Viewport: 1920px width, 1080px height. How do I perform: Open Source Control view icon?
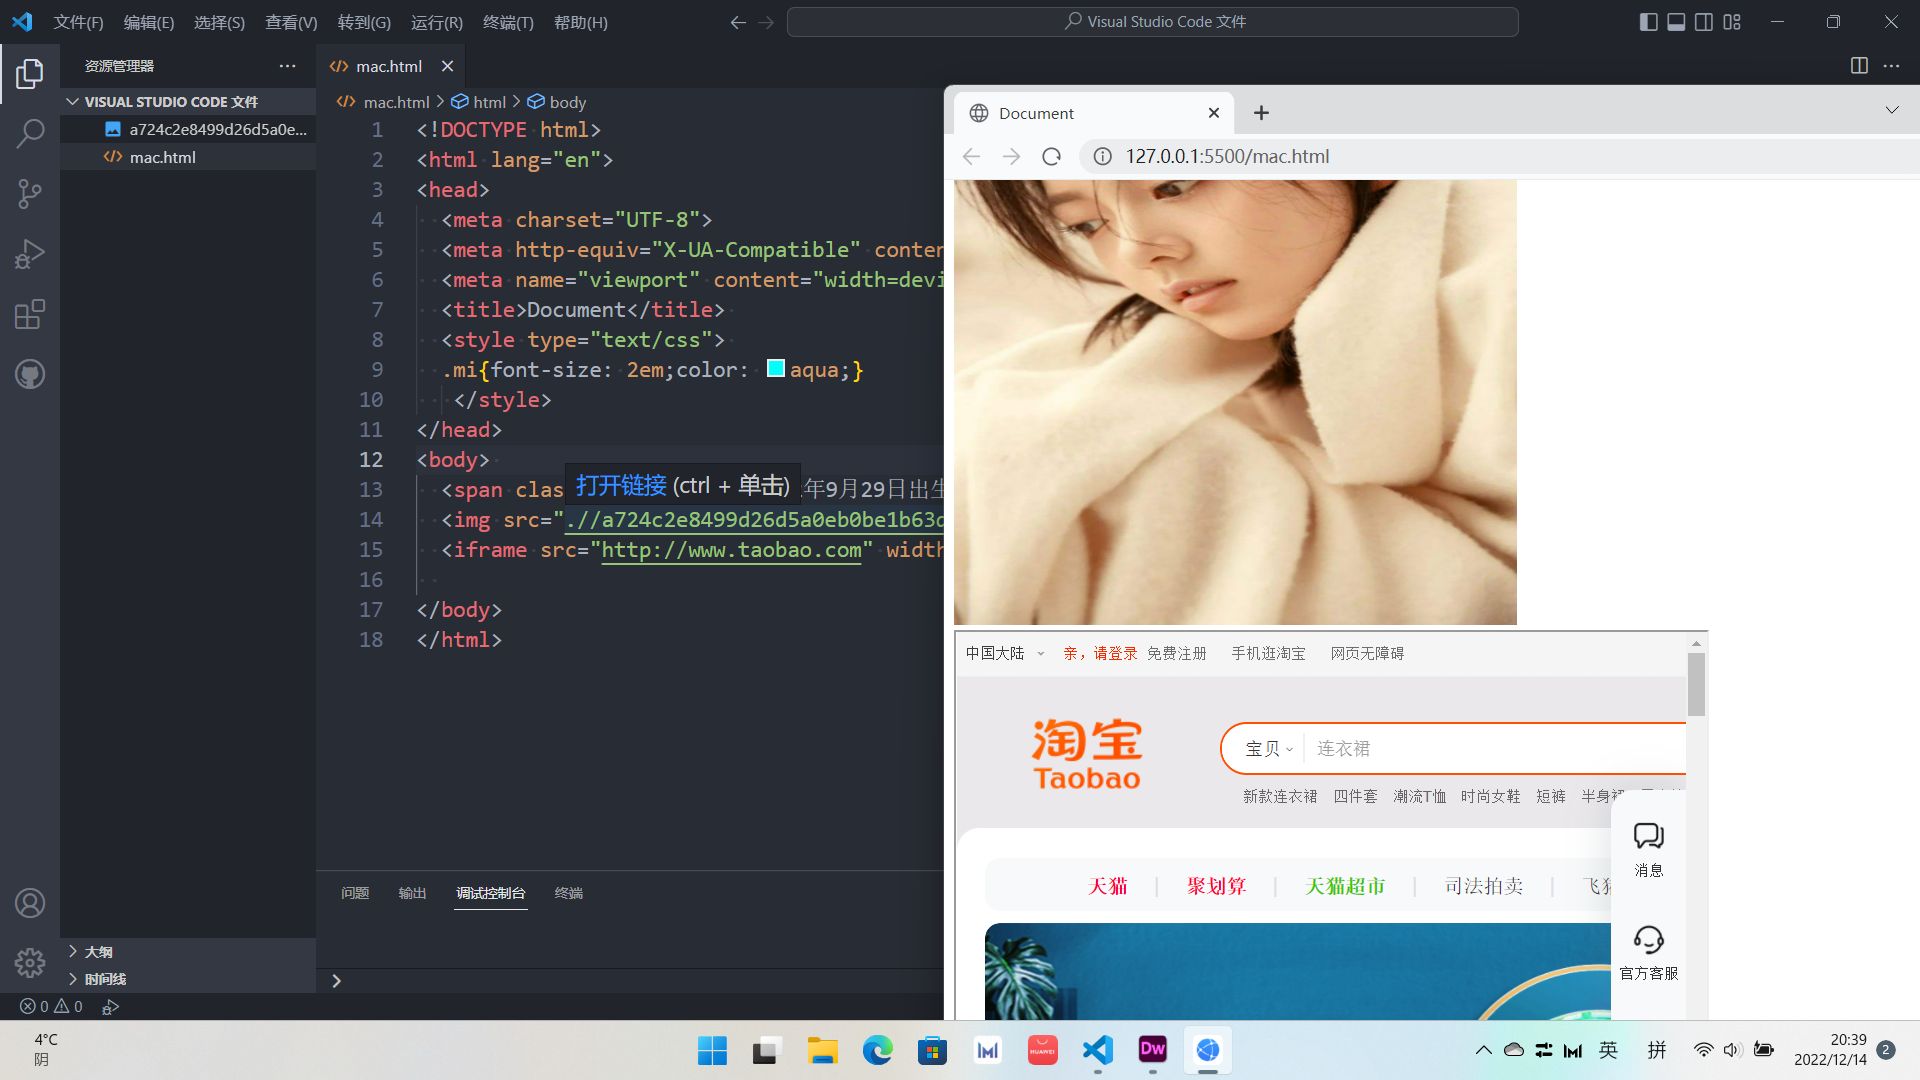[30, 193]
